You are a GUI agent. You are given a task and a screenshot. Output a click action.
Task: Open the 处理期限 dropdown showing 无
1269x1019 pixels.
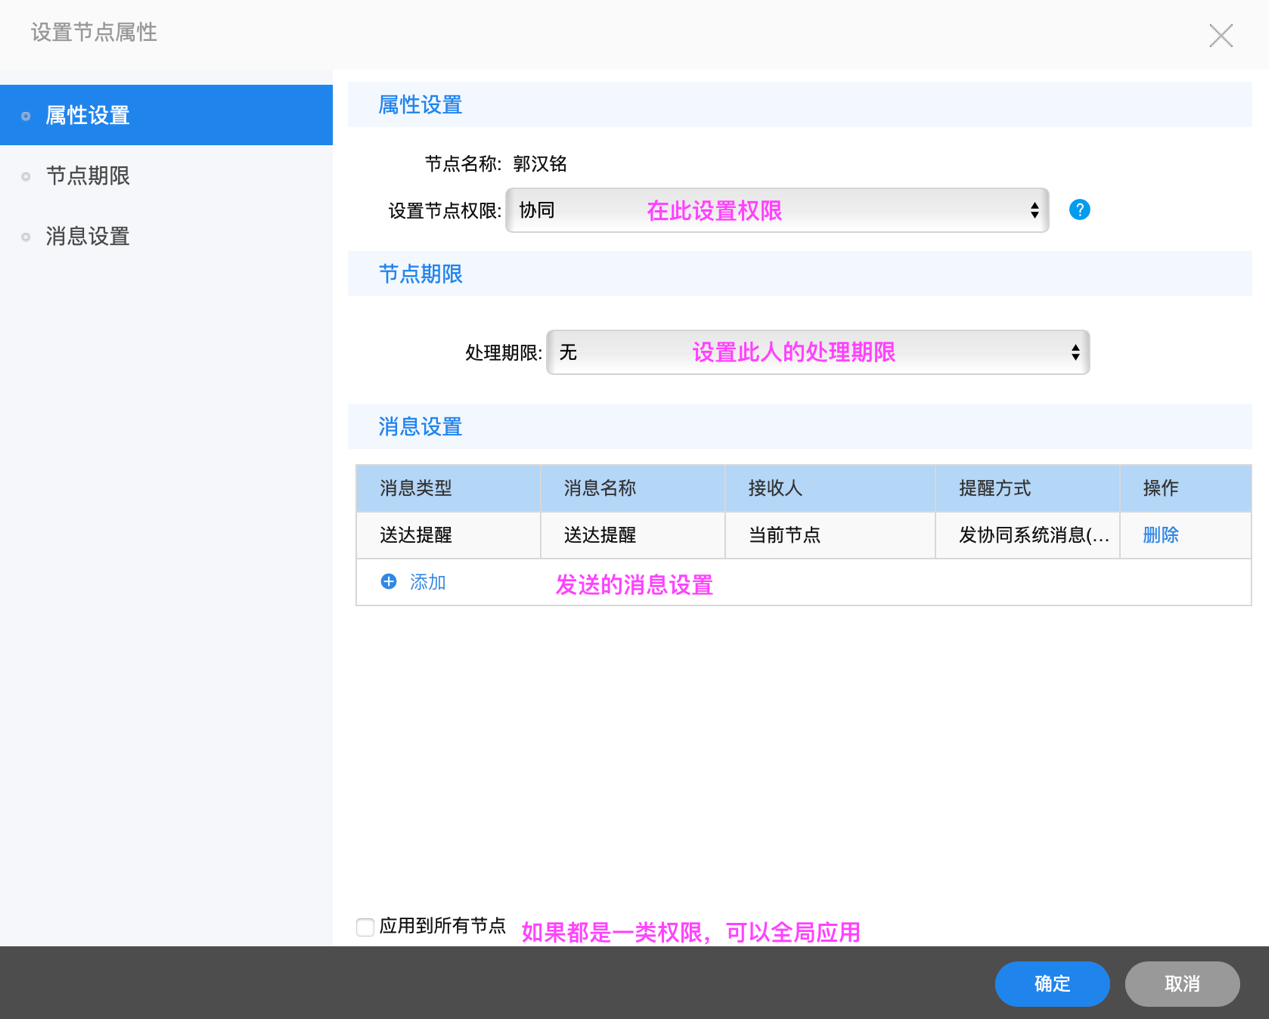(818, 352)
